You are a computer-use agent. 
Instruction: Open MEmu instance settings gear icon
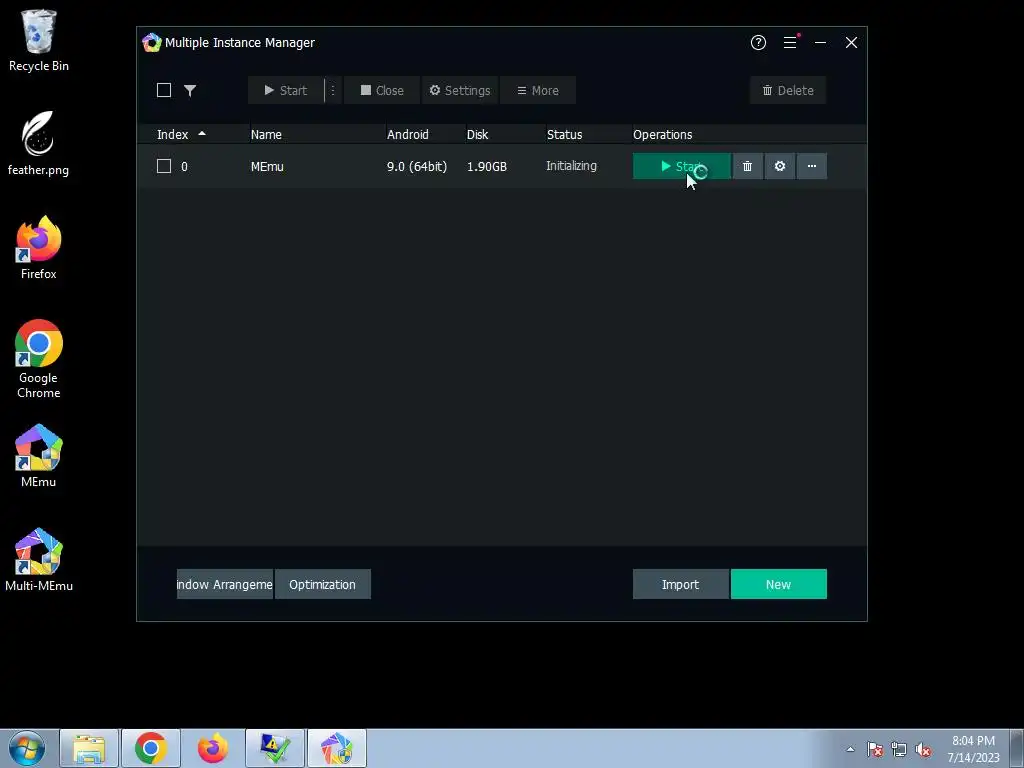pyautogui.click(x=780, y=166)
